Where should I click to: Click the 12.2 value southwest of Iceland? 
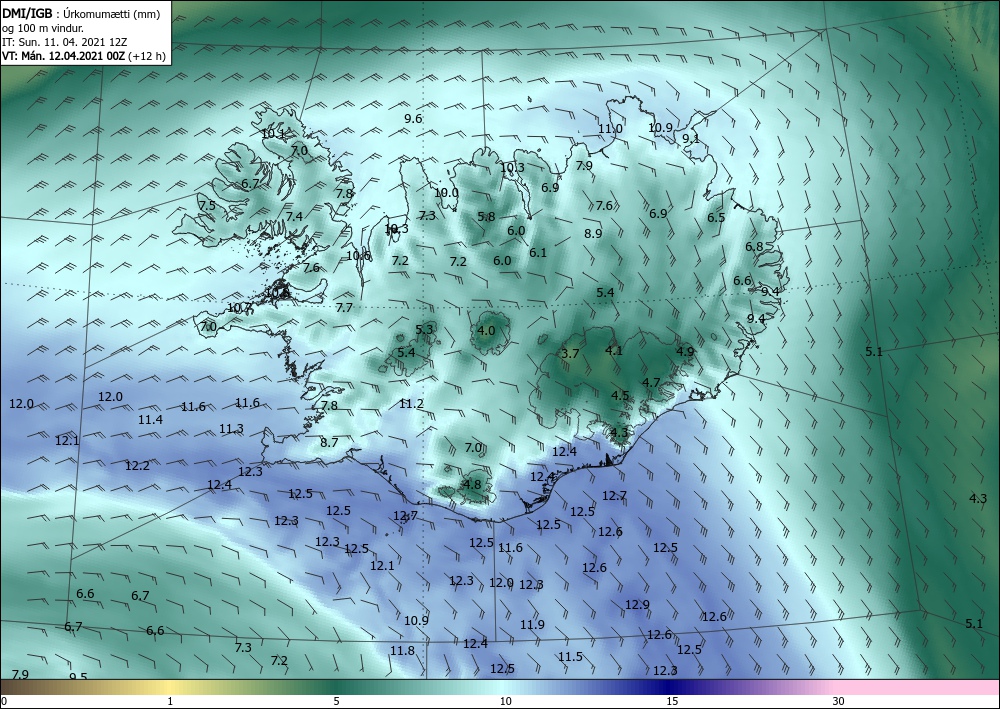pyautogui.click(x=137, y=466)
